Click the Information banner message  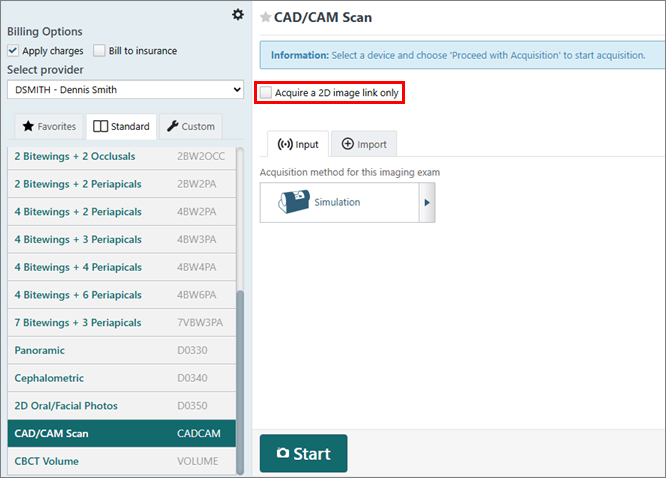(462, 55)
